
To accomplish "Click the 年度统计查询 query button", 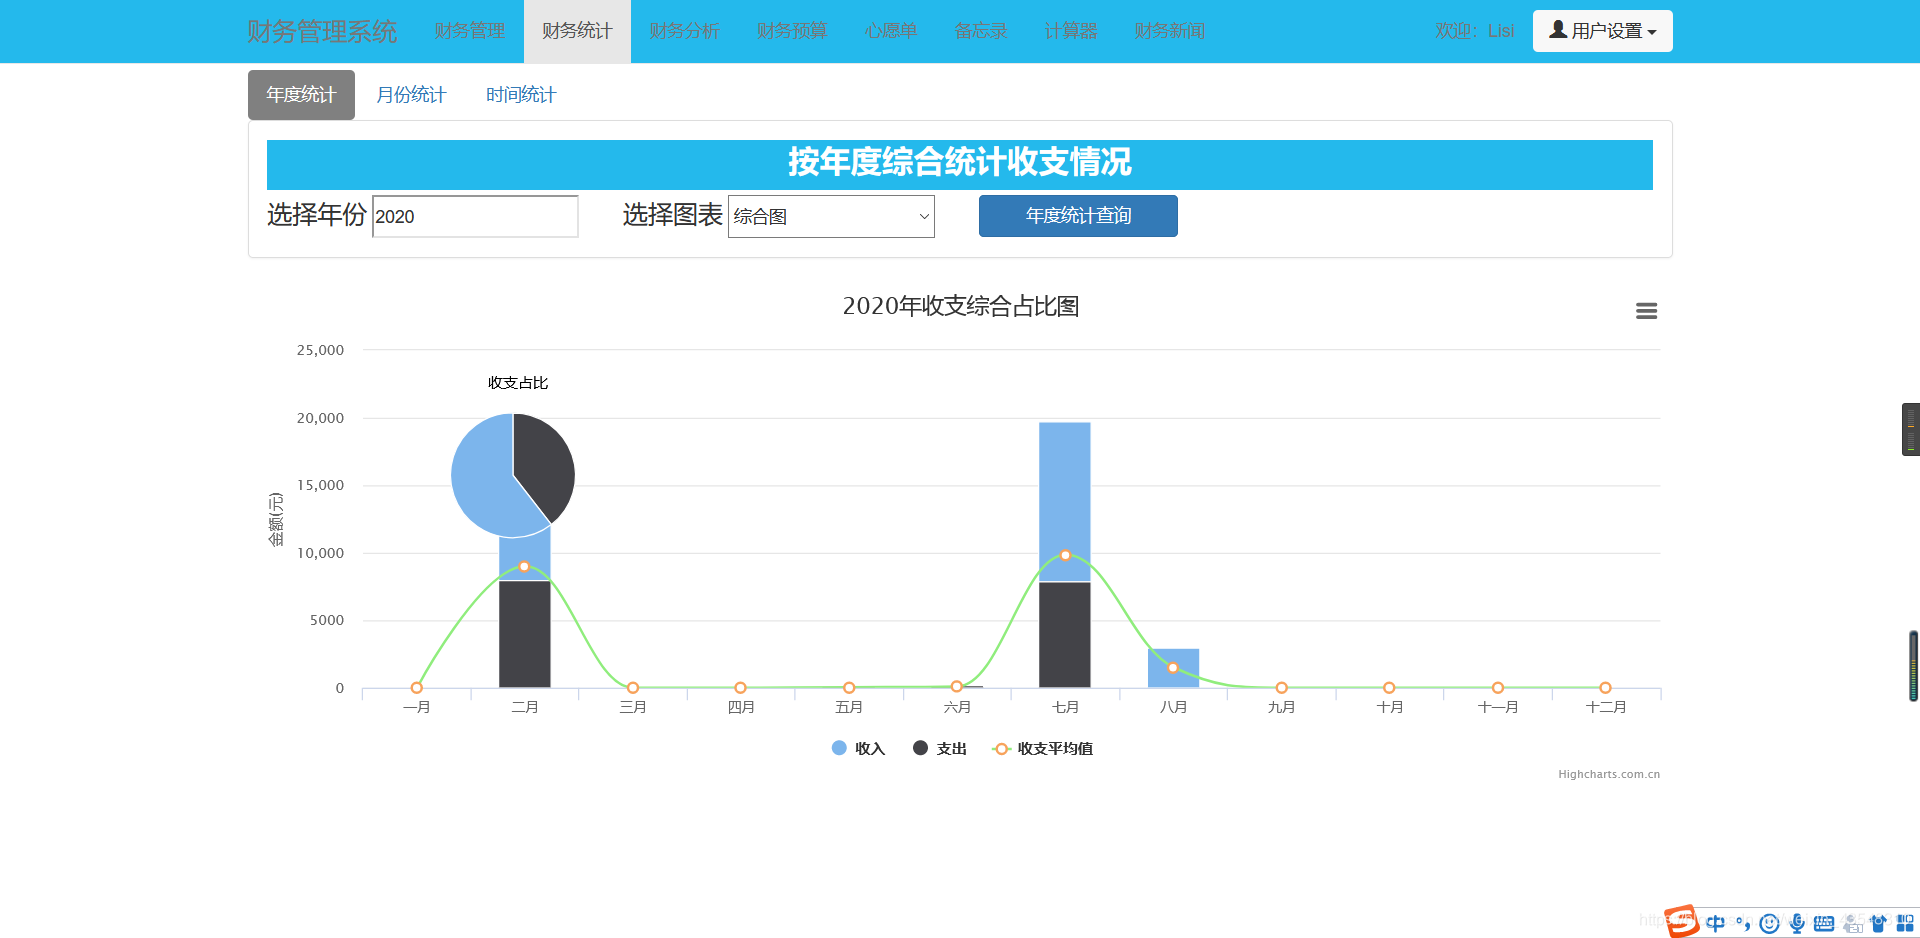I will (1077, 216).
